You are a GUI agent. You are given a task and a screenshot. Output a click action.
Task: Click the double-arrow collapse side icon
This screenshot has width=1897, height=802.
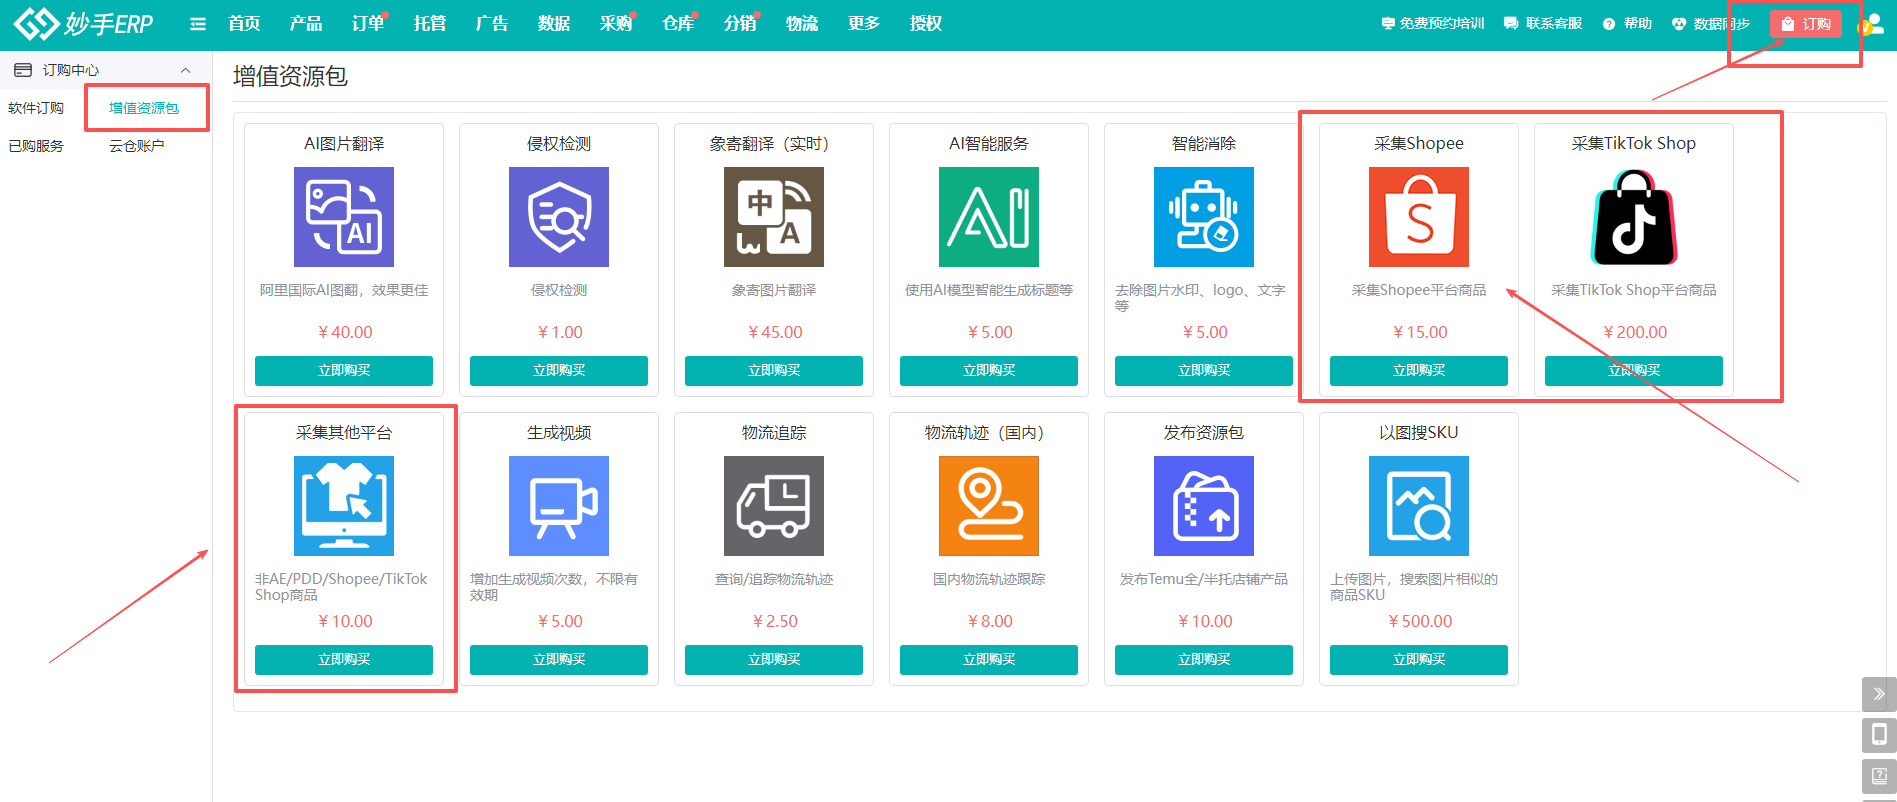pos(1879,694)
